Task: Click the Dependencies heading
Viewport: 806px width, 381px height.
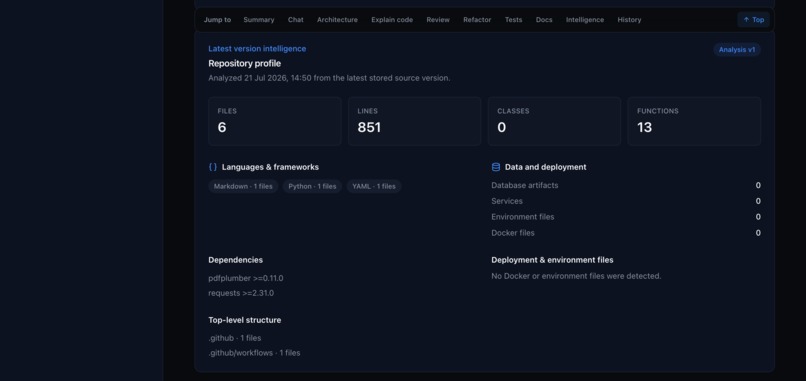Action: tap(235, 260)
